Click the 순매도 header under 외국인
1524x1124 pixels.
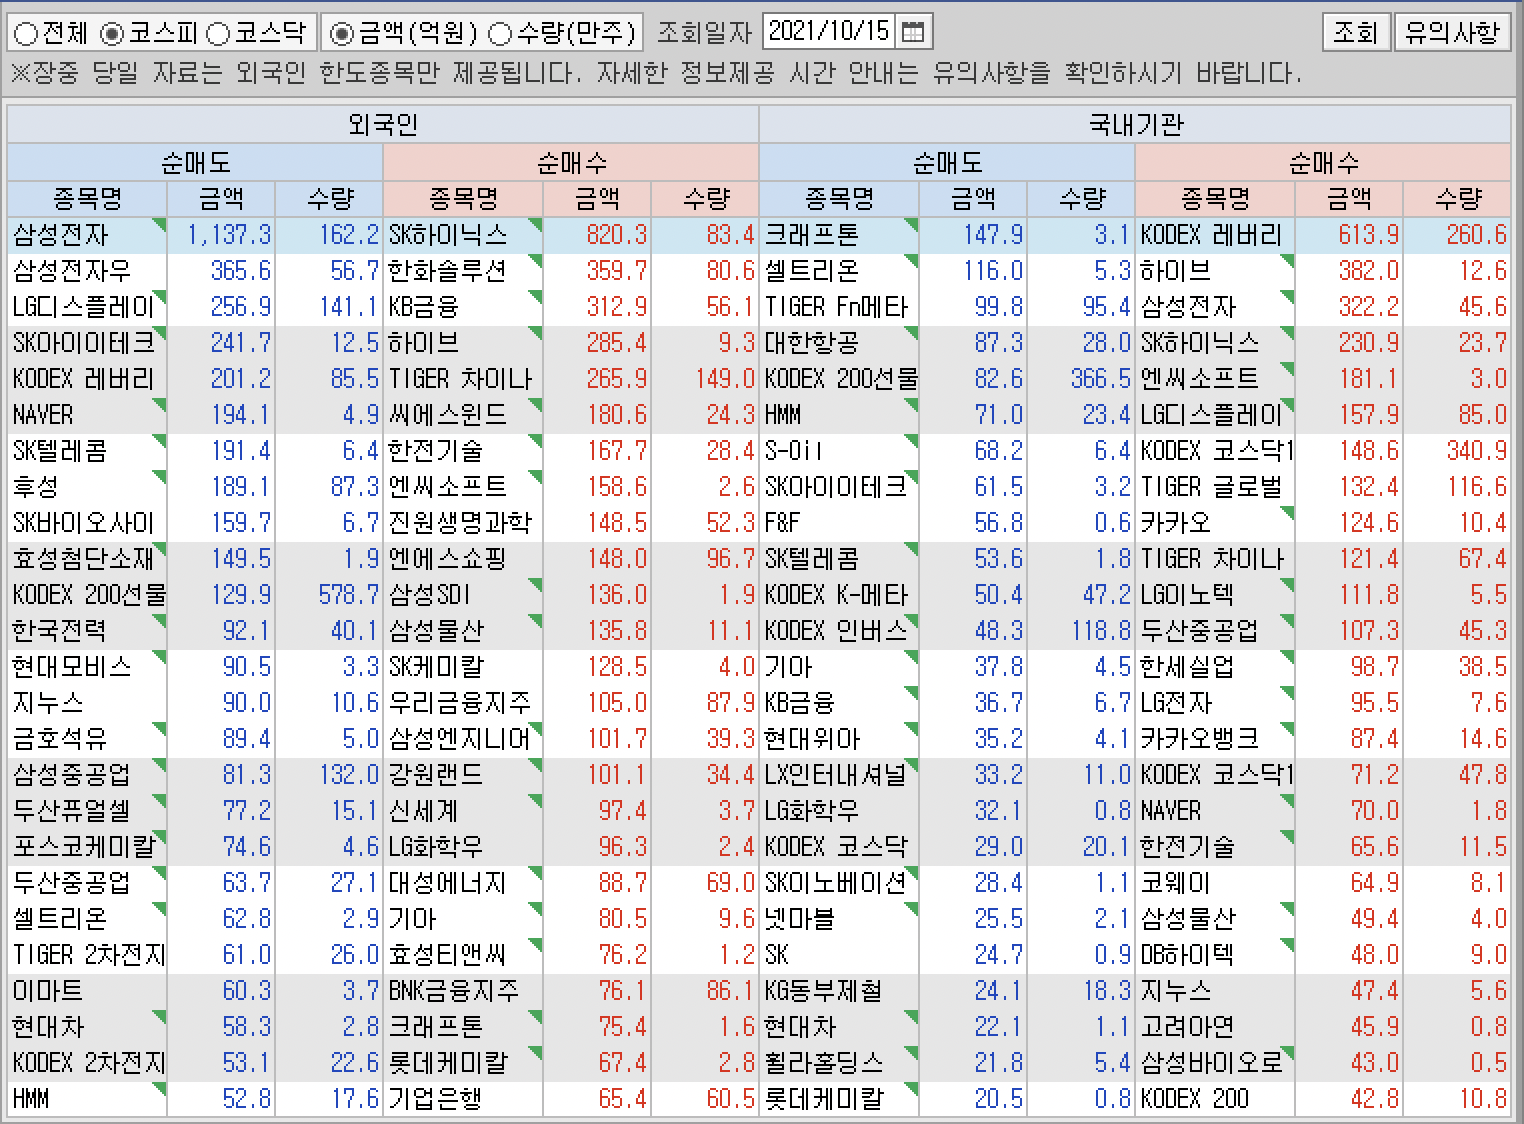click(x=195, y=162)
